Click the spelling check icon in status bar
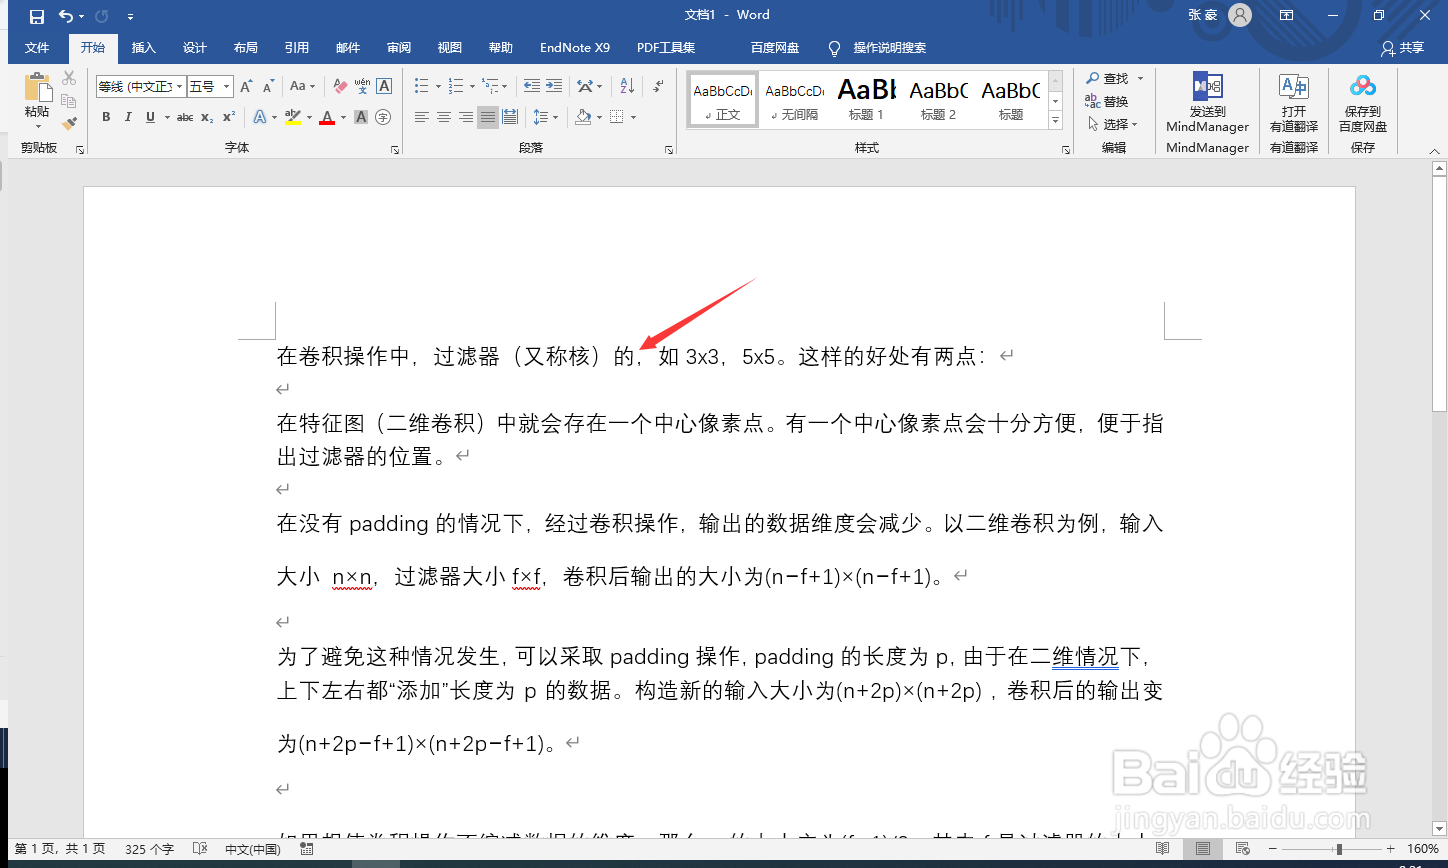1448x868 pixels. (x=199, y=849)
